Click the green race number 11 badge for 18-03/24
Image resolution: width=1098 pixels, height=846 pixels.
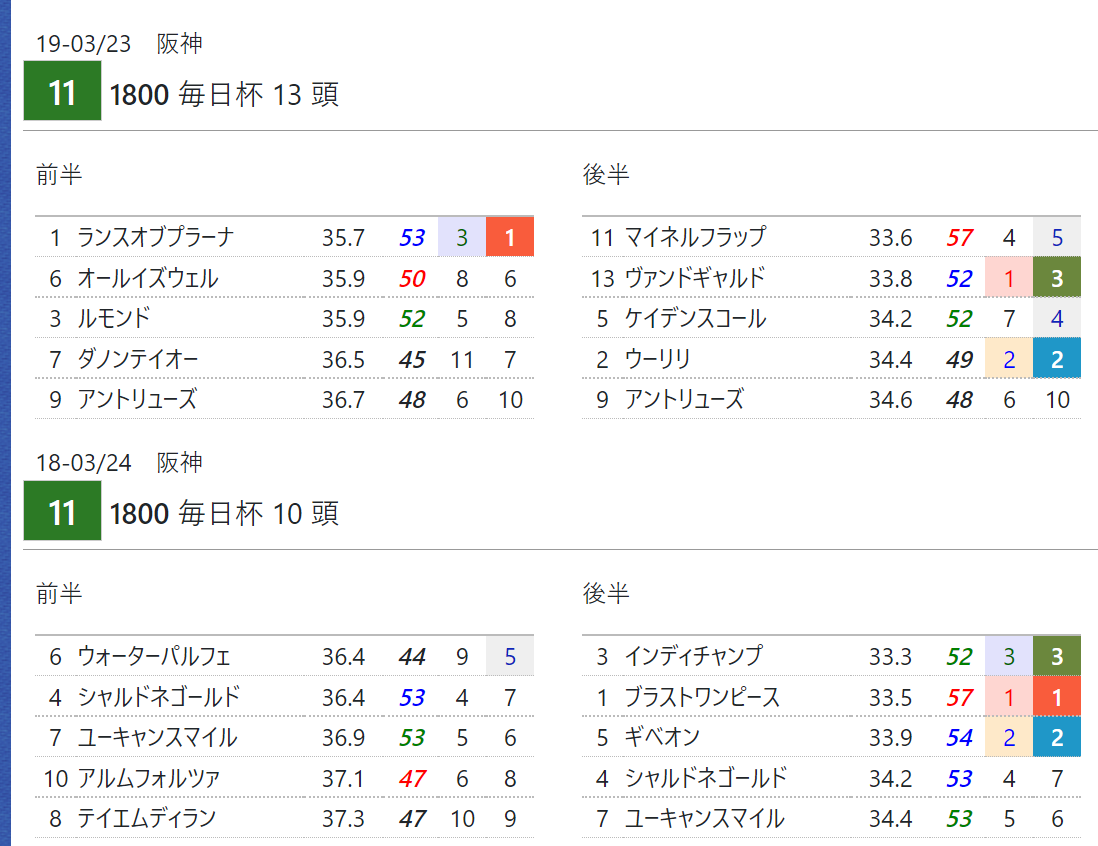(x=62, y=511)
